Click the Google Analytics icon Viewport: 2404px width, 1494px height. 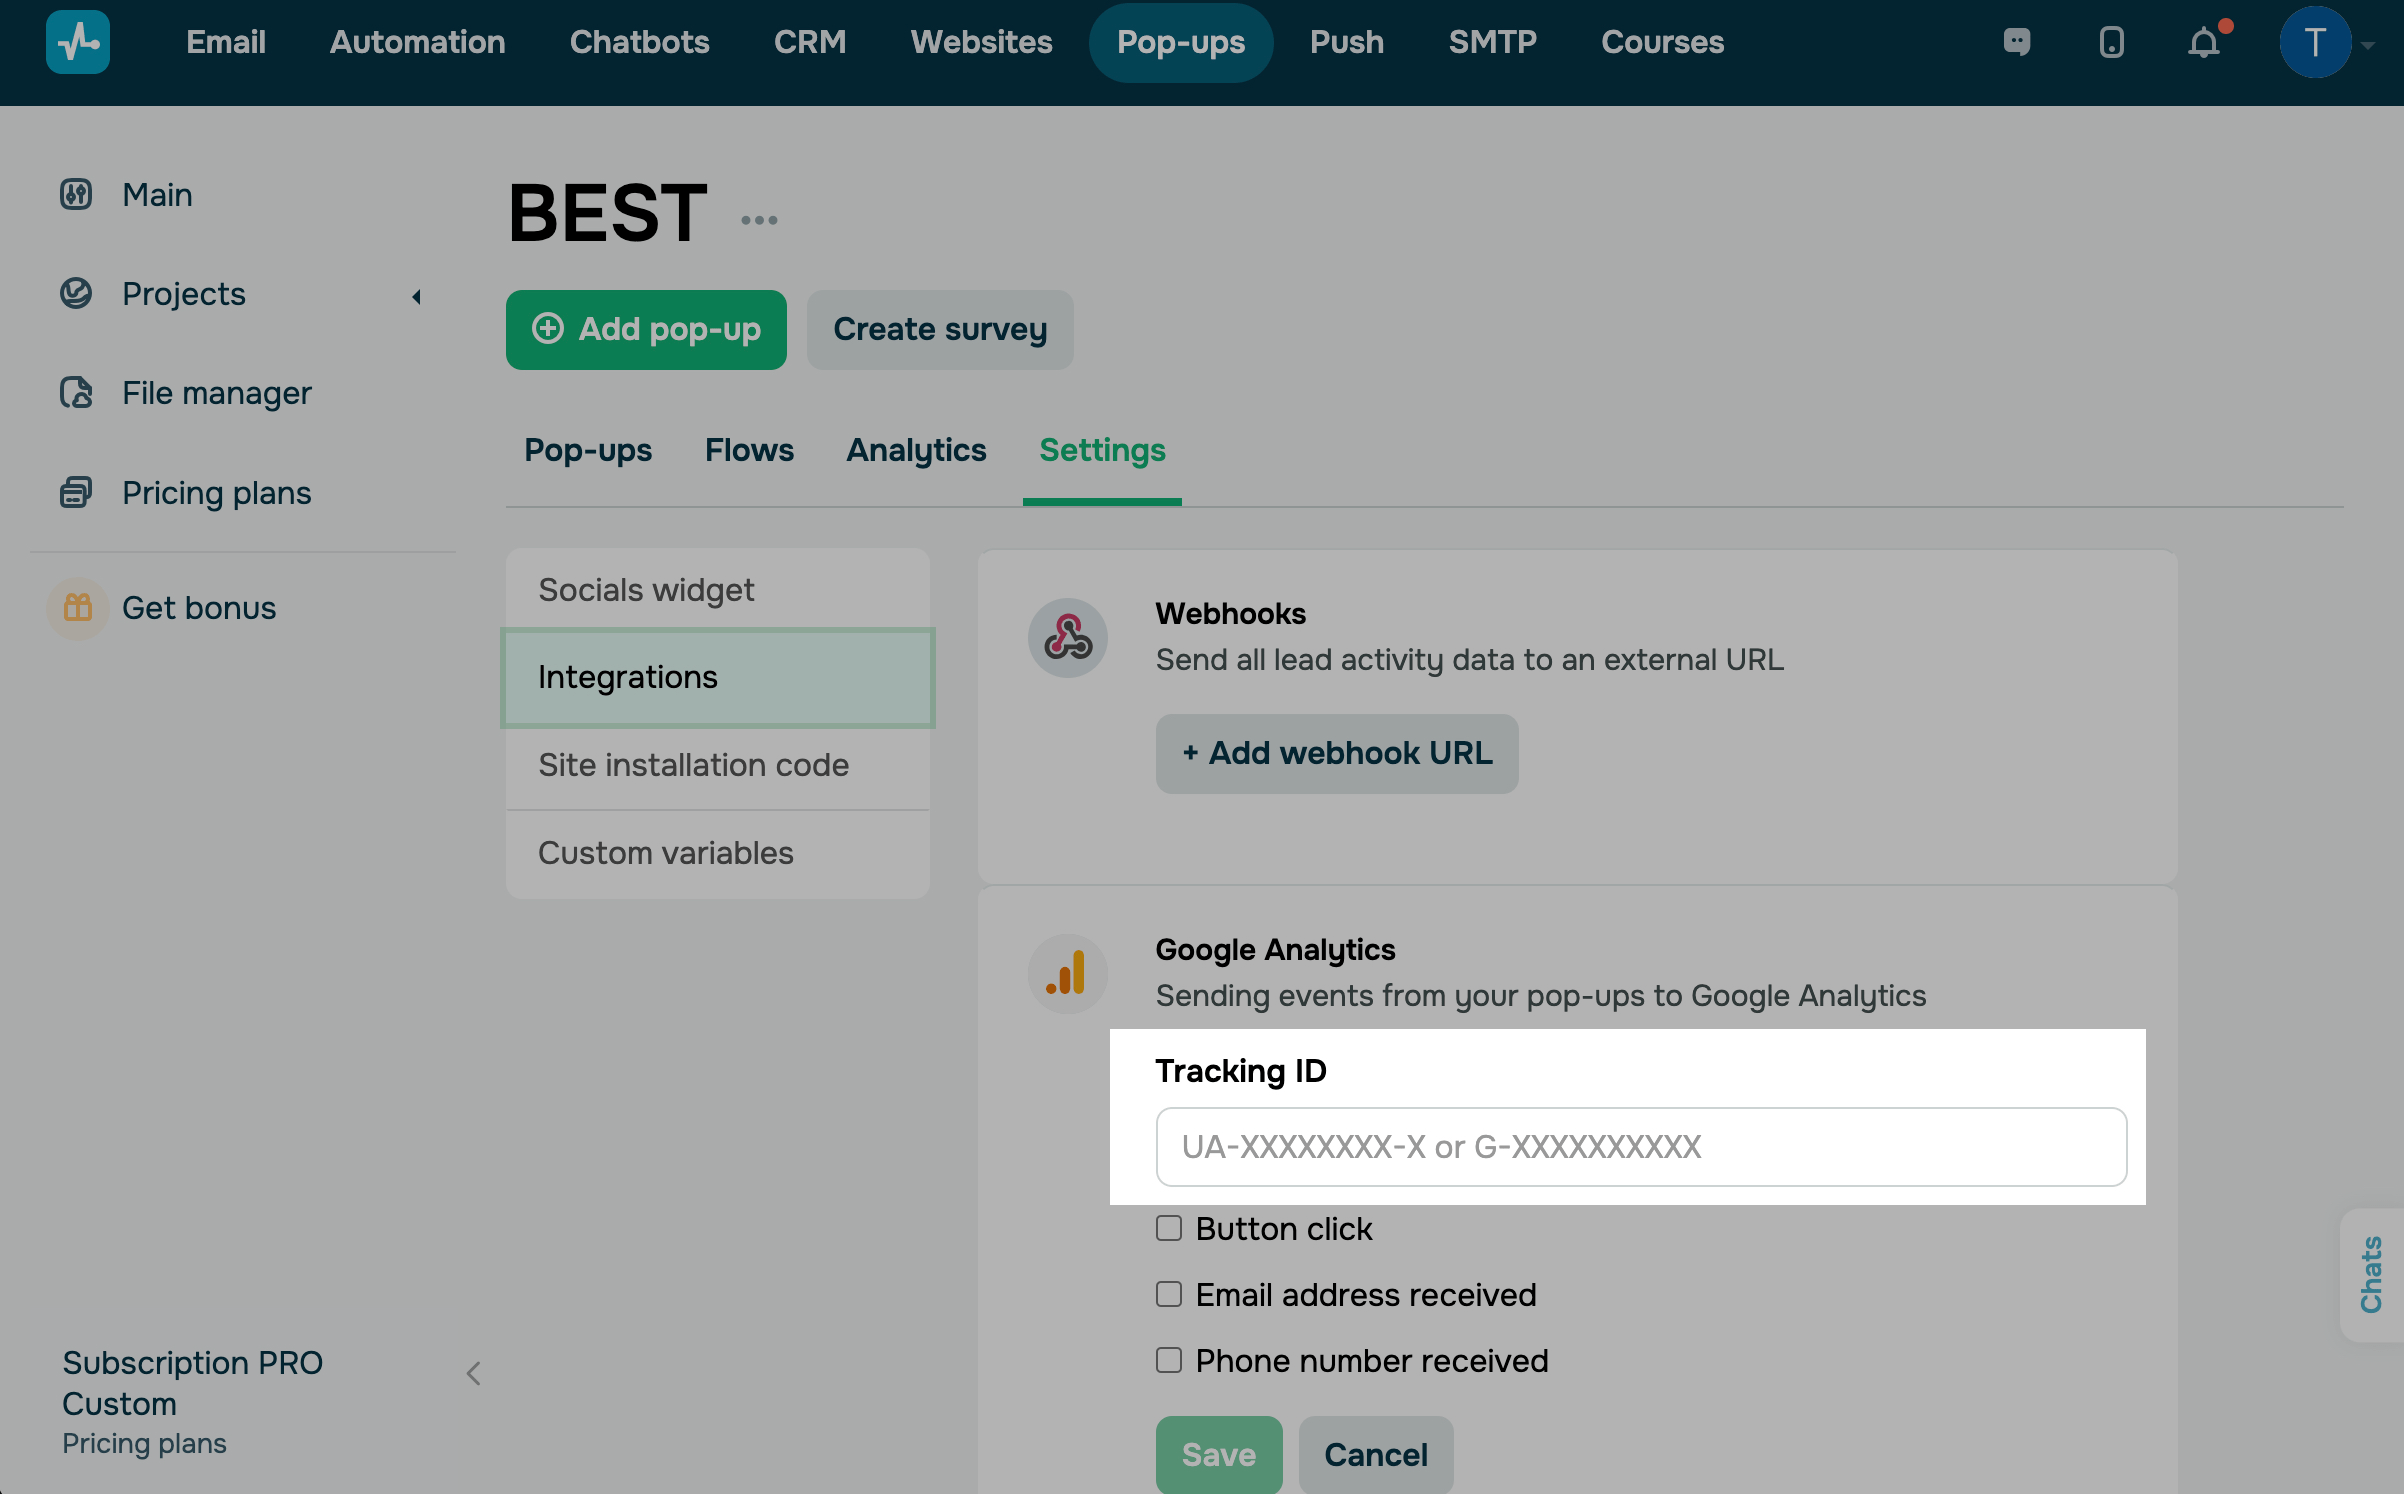point(1067,973)
